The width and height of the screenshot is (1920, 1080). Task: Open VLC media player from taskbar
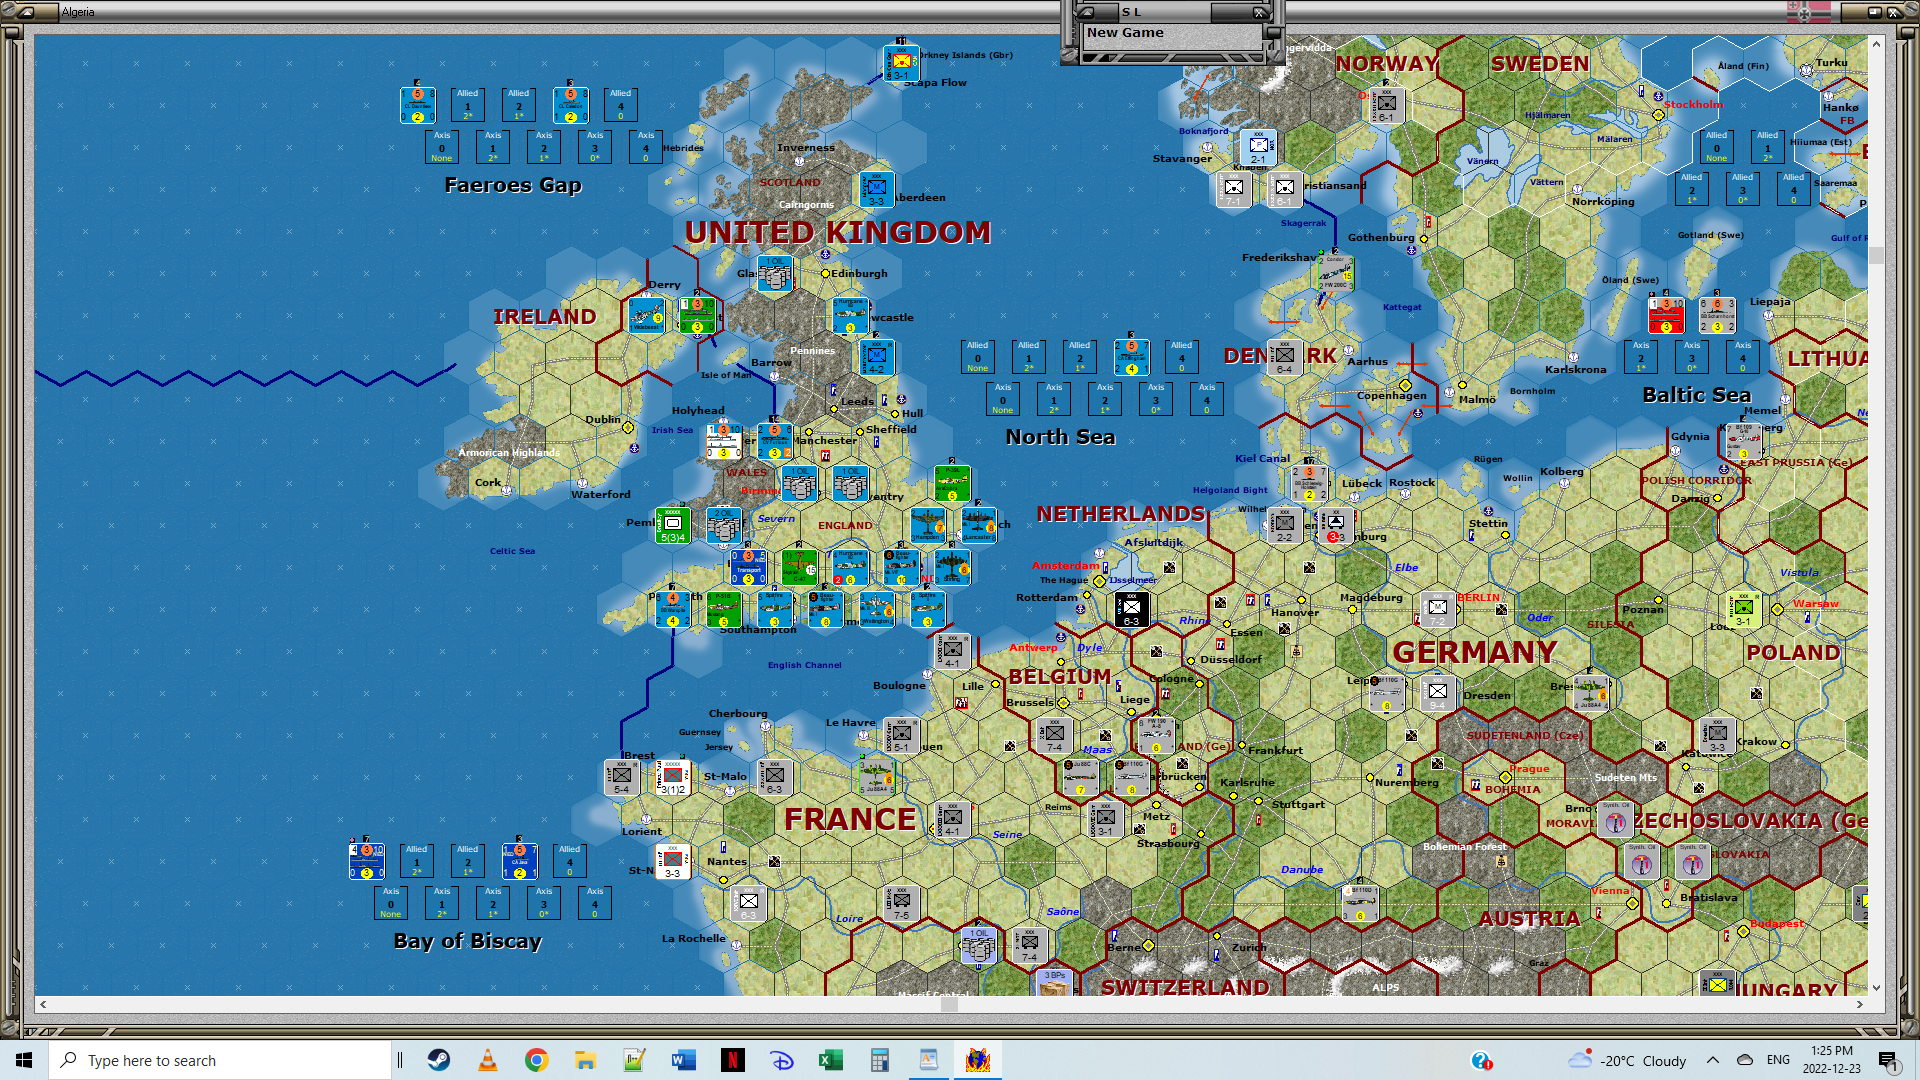488,1060
